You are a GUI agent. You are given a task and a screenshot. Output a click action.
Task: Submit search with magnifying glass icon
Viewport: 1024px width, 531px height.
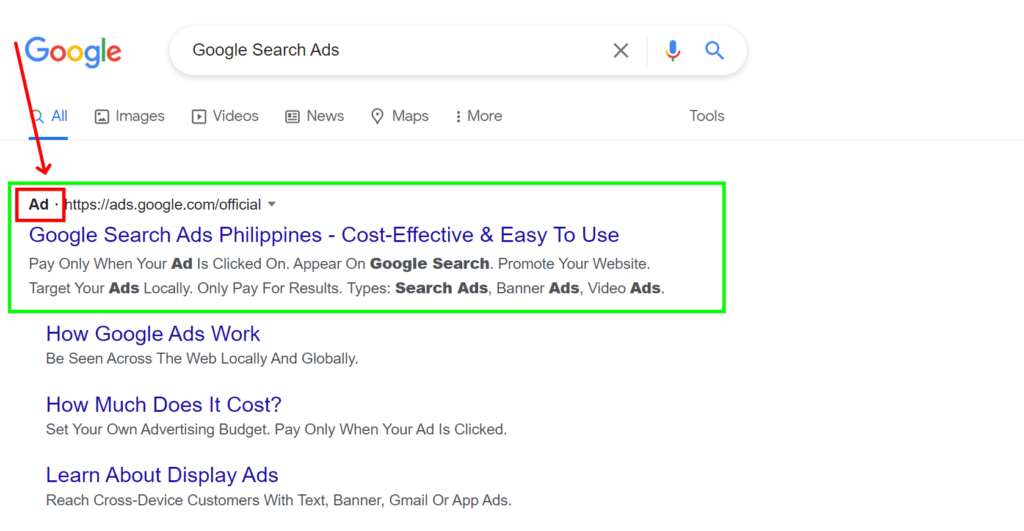pyautogui.click(x=714, y=50)
